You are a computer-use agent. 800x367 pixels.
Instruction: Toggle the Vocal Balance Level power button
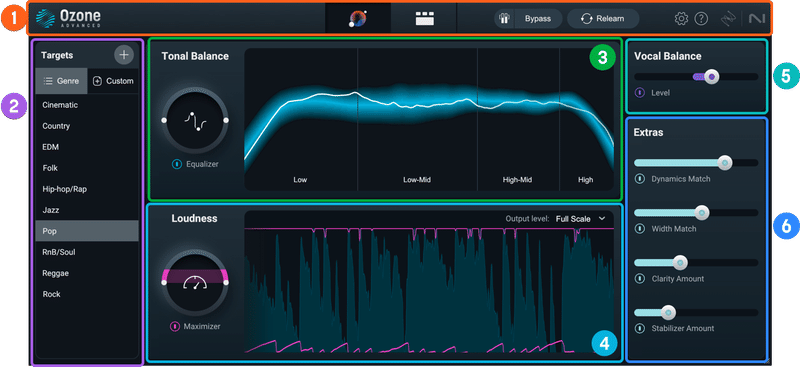pyautogui.click(x=639, y=93)
